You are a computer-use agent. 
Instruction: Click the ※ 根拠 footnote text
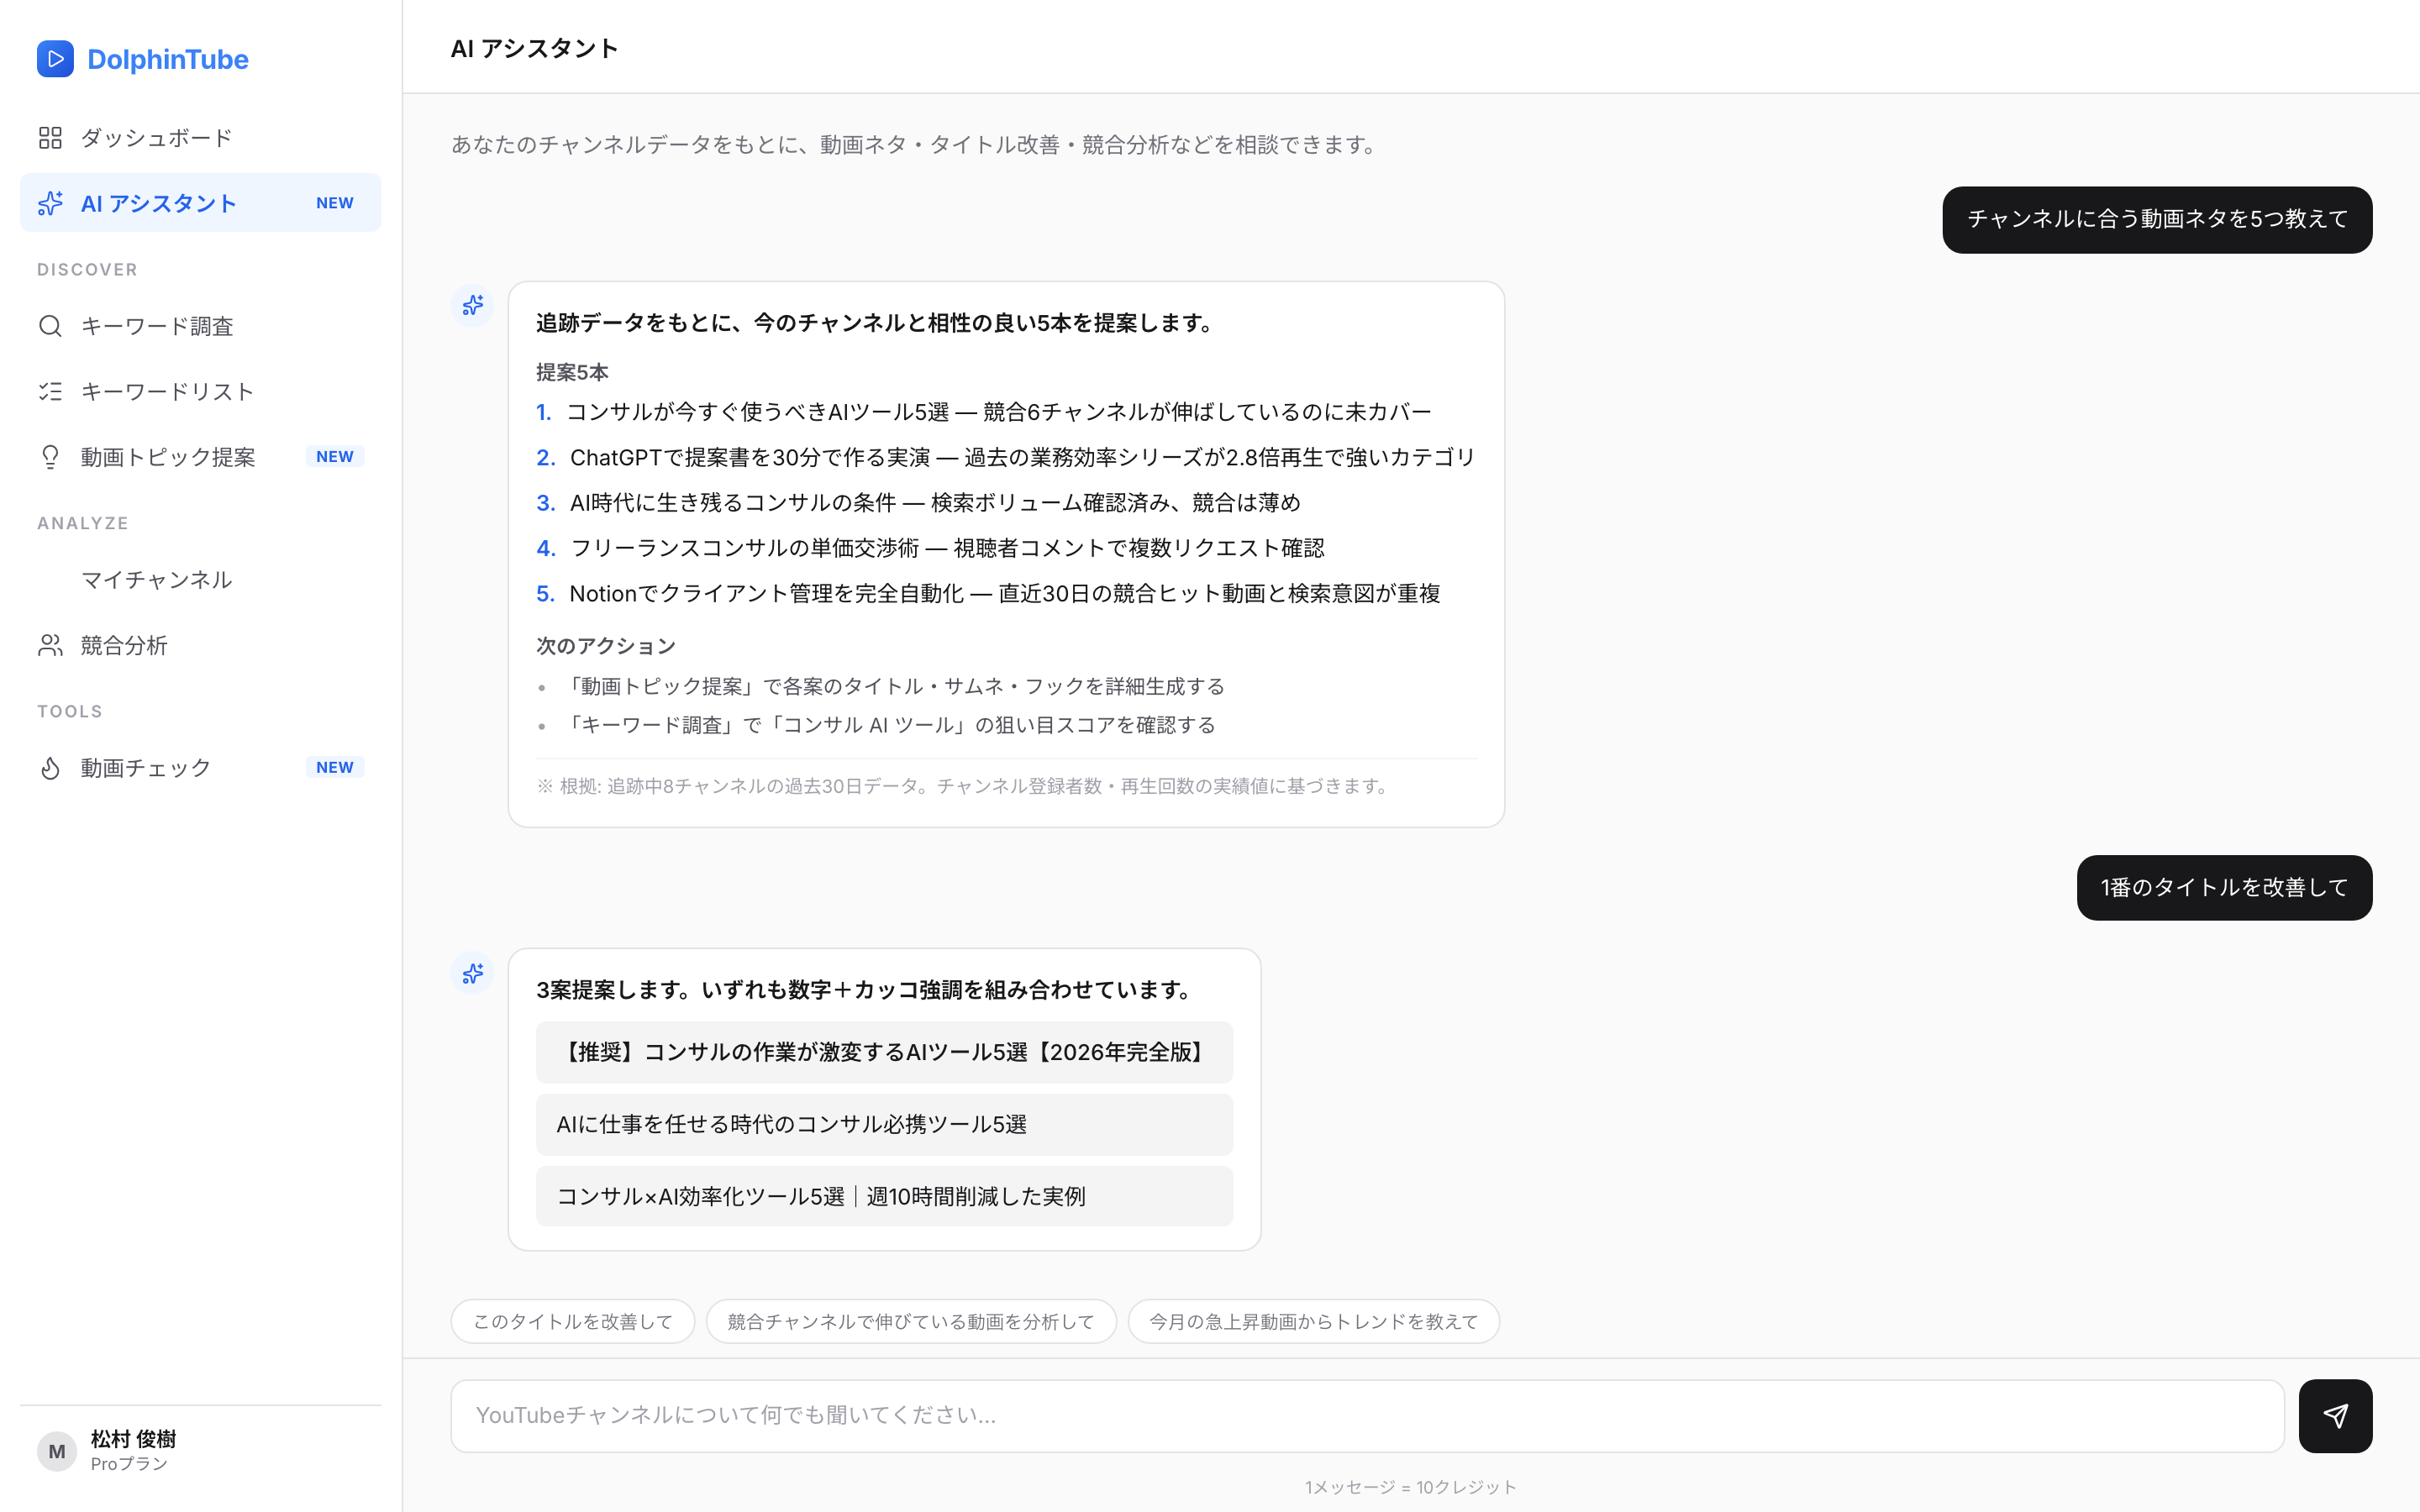[965, 786]
